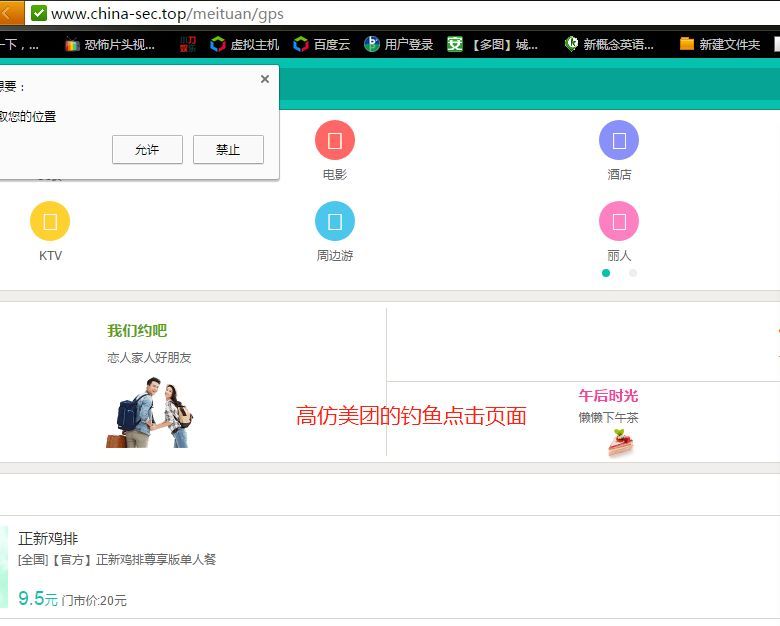Open the 午后时光 promotion link
The height and width of the screenshot is (626, 780).
pos(608,396)
